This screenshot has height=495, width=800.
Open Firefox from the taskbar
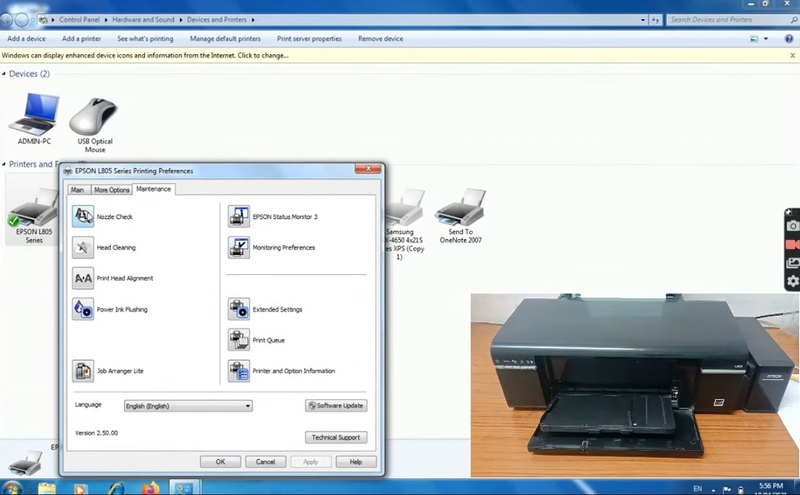[x=151, y=489]
